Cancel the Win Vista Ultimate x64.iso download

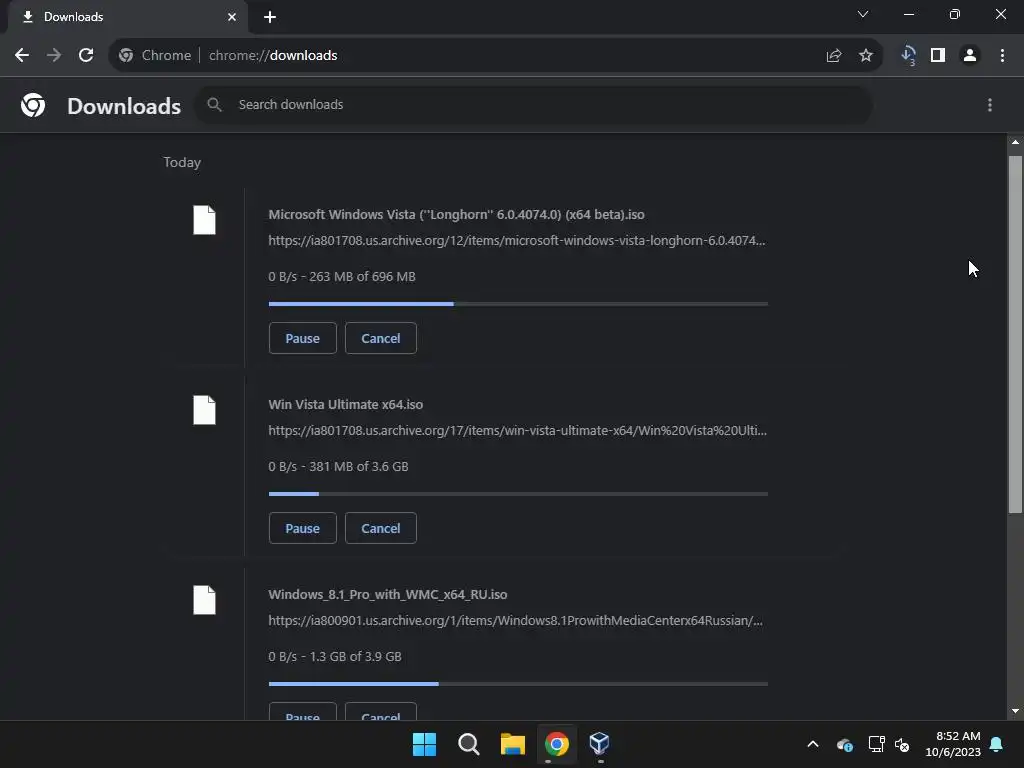click(381, 528)
